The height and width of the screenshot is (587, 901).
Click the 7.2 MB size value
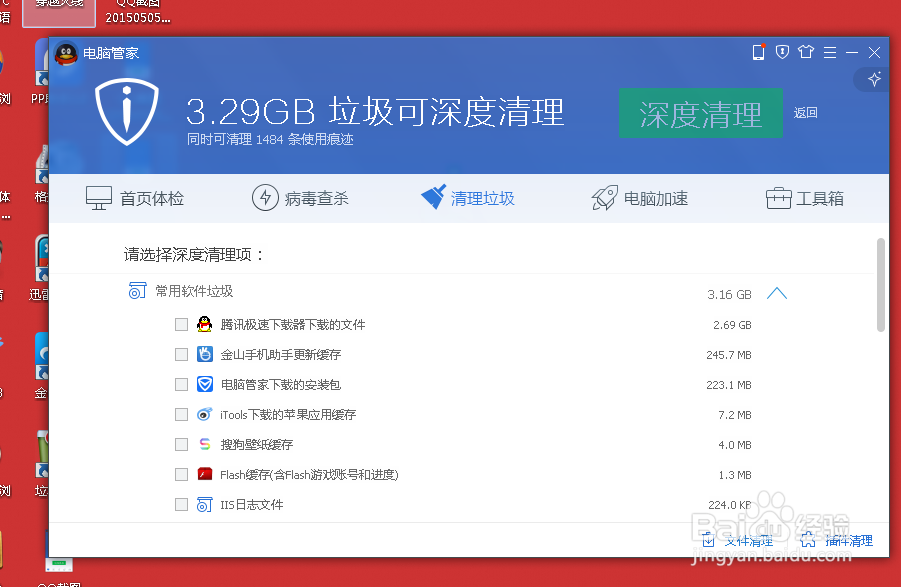pos(735,415)
